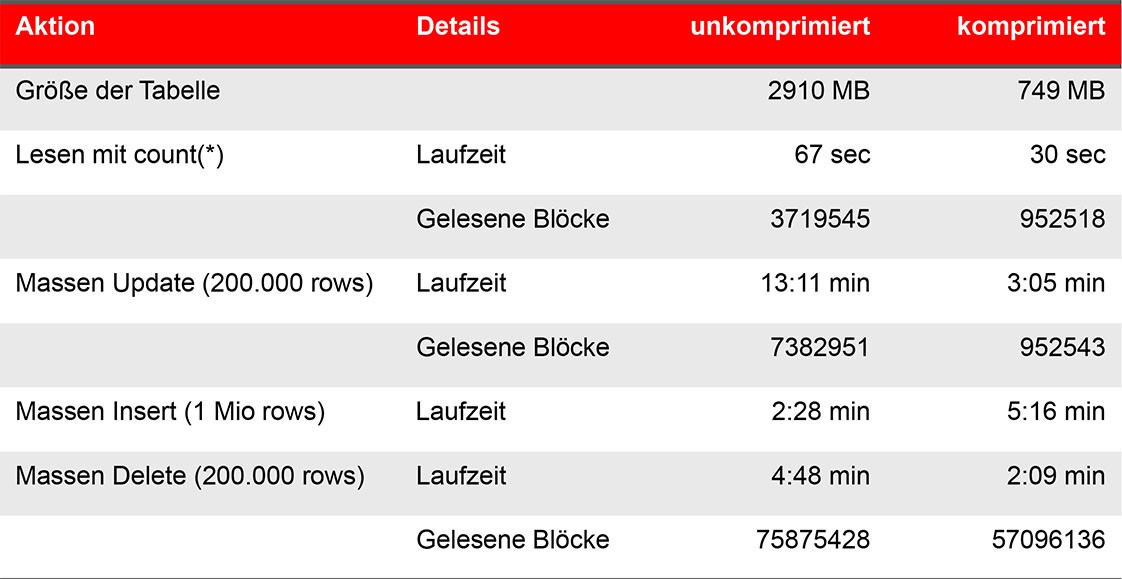
Task: Select the Lesen mit count(*) cell
Action: (x=119, y=155)
